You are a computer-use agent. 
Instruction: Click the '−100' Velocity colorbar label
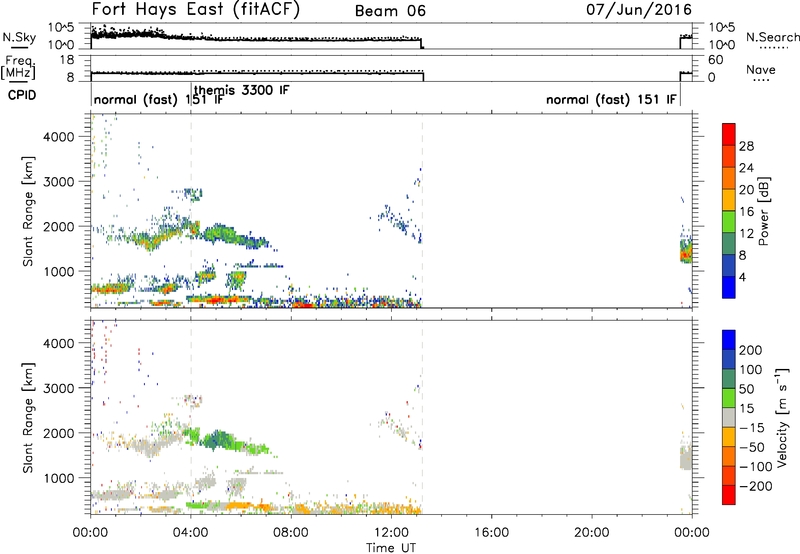[x=755, y=467]
